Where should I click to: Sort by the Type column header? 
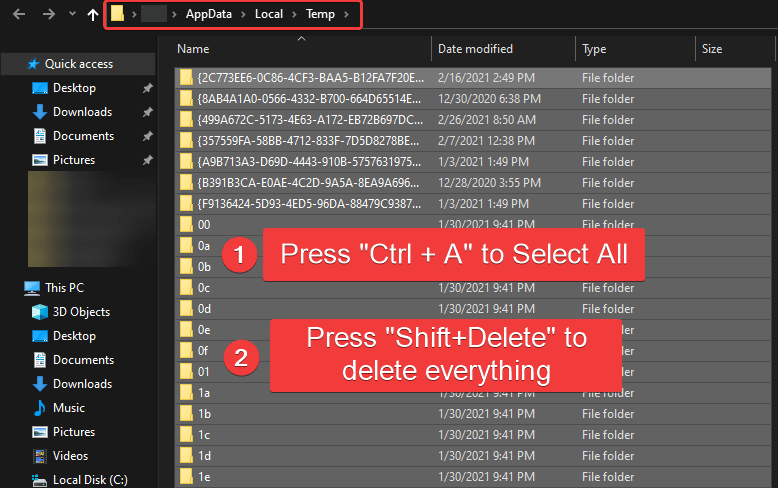594,49
